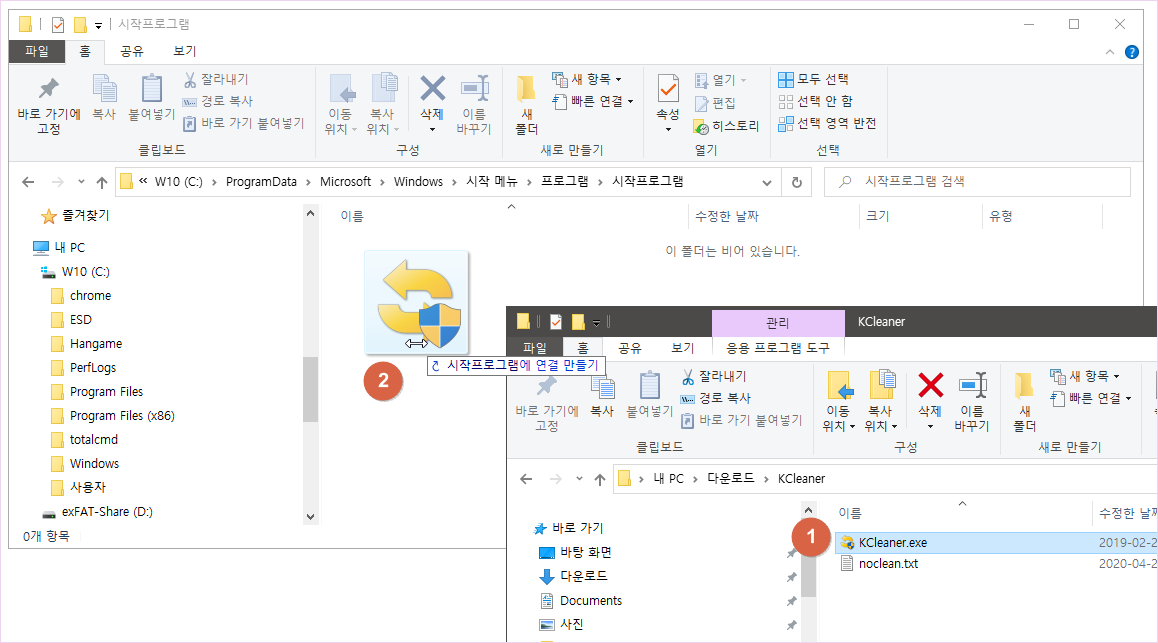The height and width of the screenshot is (643, 1158).
Task: Sort by 이름 column in KCleaner window
Action: (x=850, y=513)
